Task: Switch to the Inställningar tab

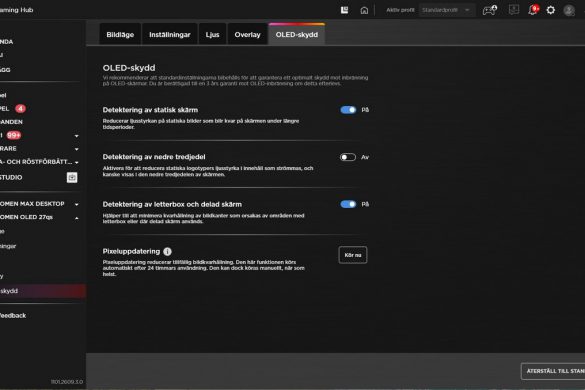Action: 170,35
